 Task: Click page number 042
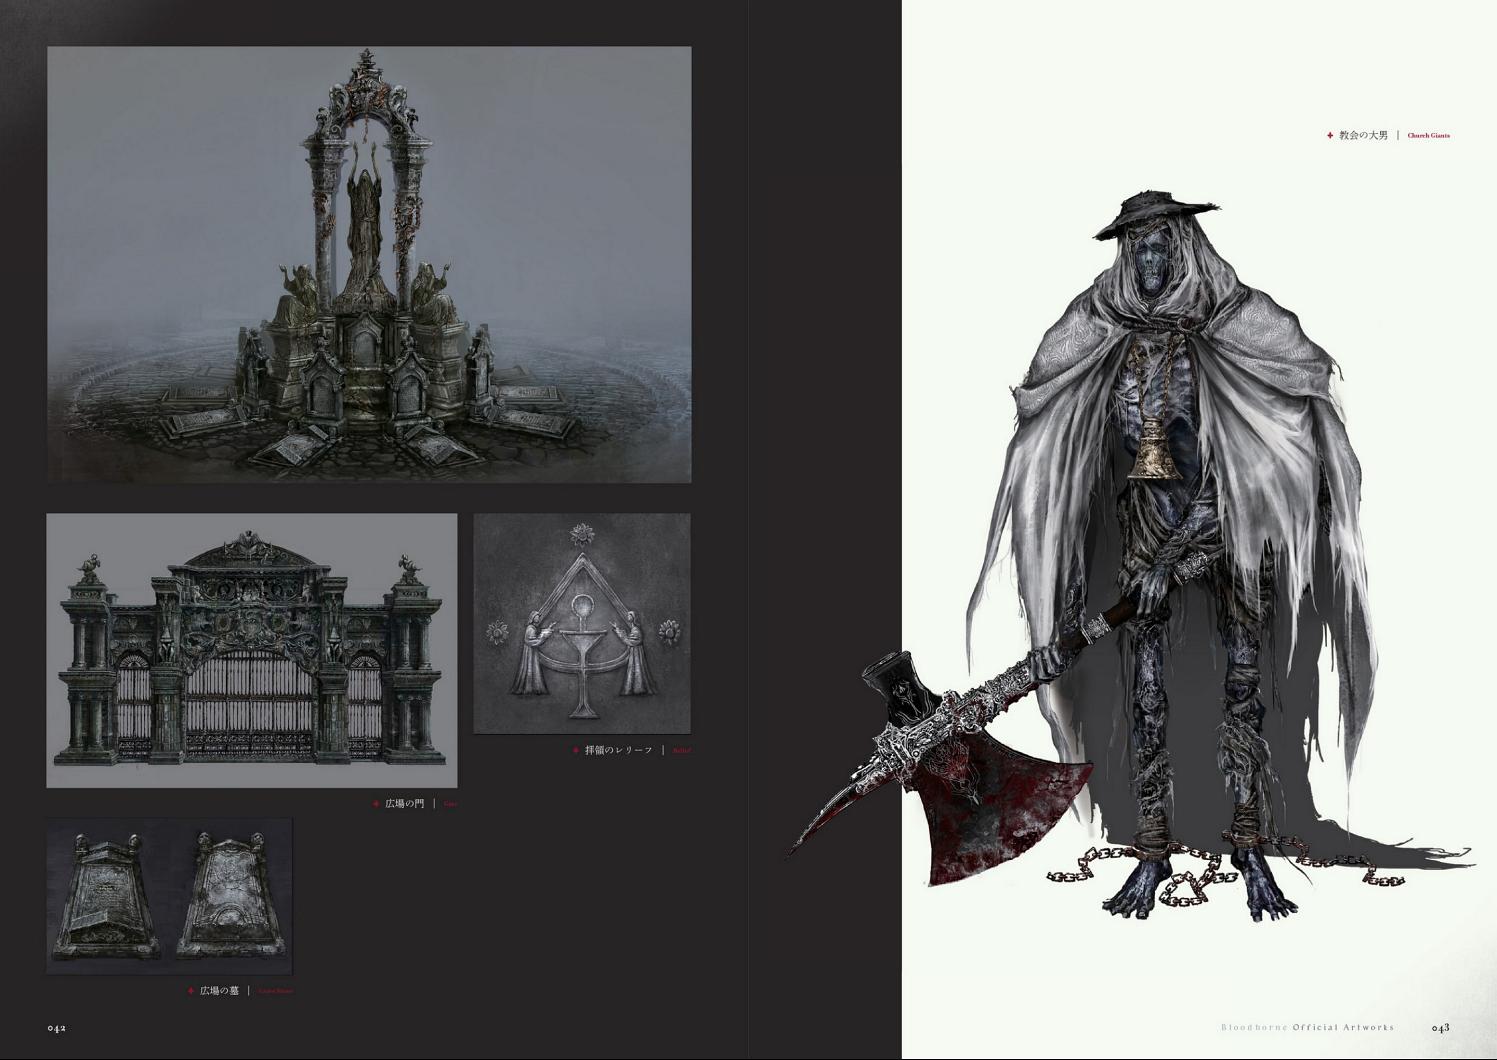click(x=57, y=1027)
